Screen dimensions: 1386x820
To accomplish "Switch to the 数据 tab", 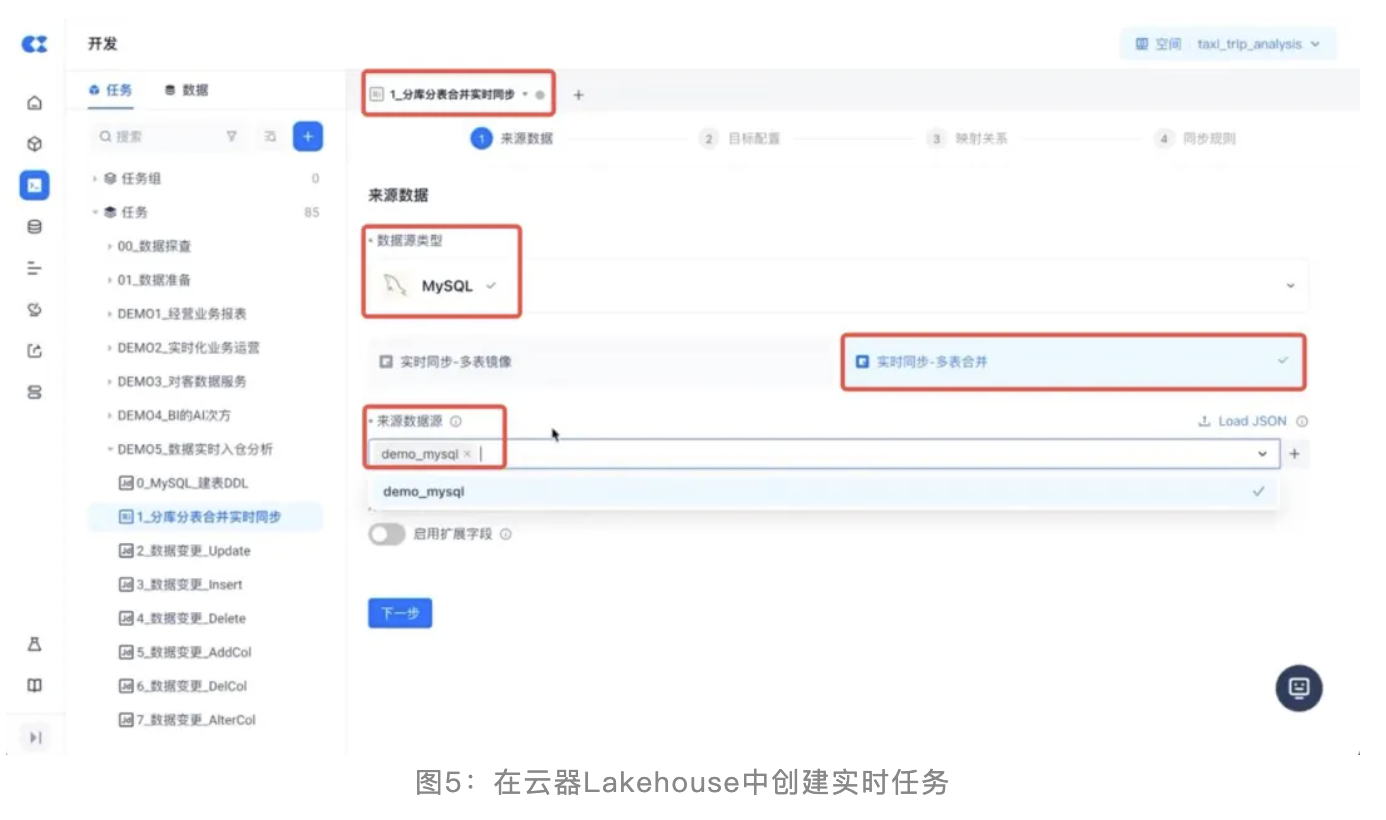I will click(187, 90).
